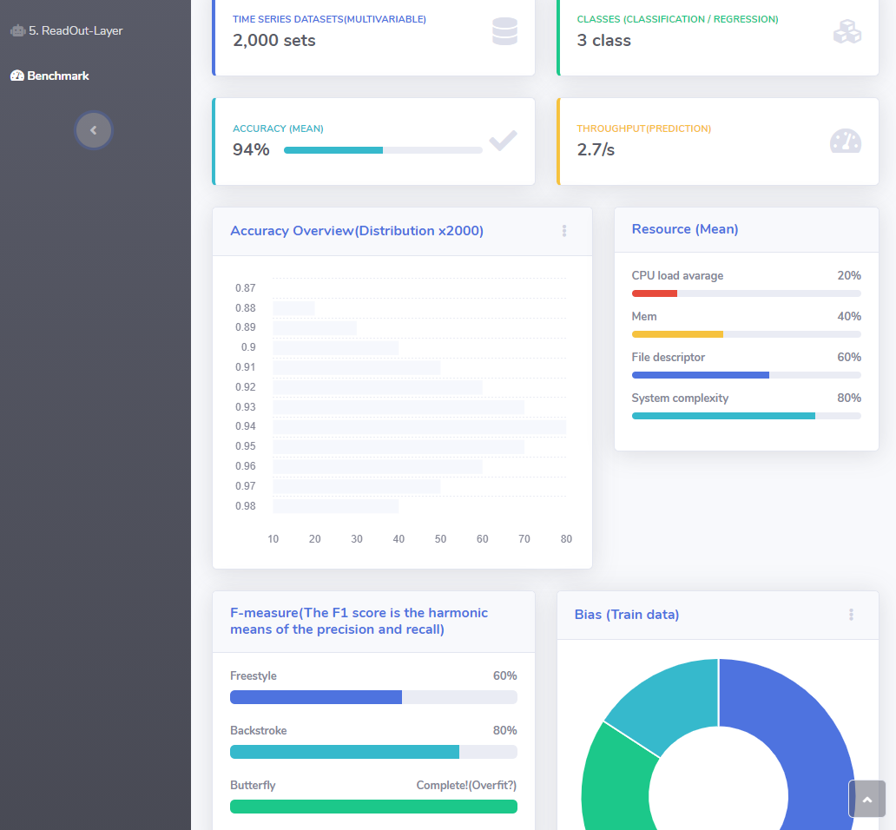Open Accuracy Overview options menu (three dots)
Image resolution: width=896 pixels, height=830 pixels.
pos(564,231)
